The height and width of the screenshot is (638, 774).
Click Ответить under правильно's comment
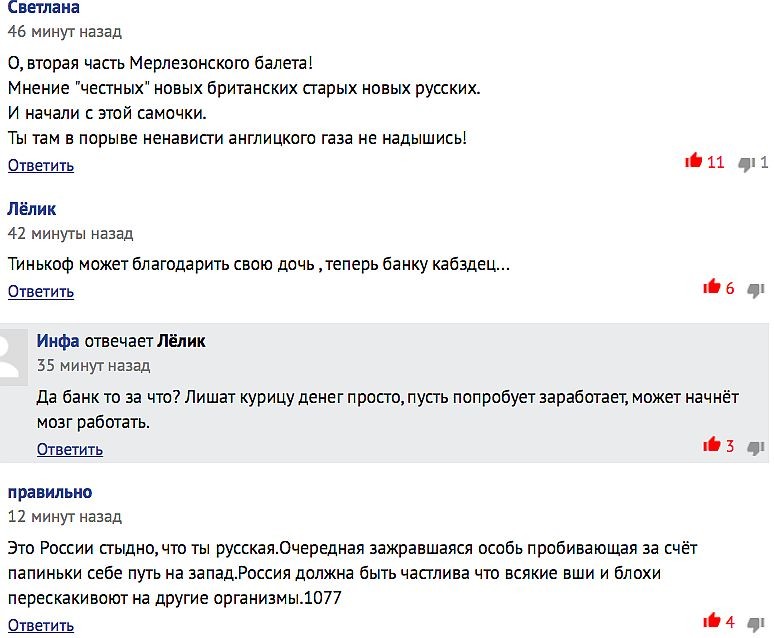pyautogui.click(x=41, y=625)
